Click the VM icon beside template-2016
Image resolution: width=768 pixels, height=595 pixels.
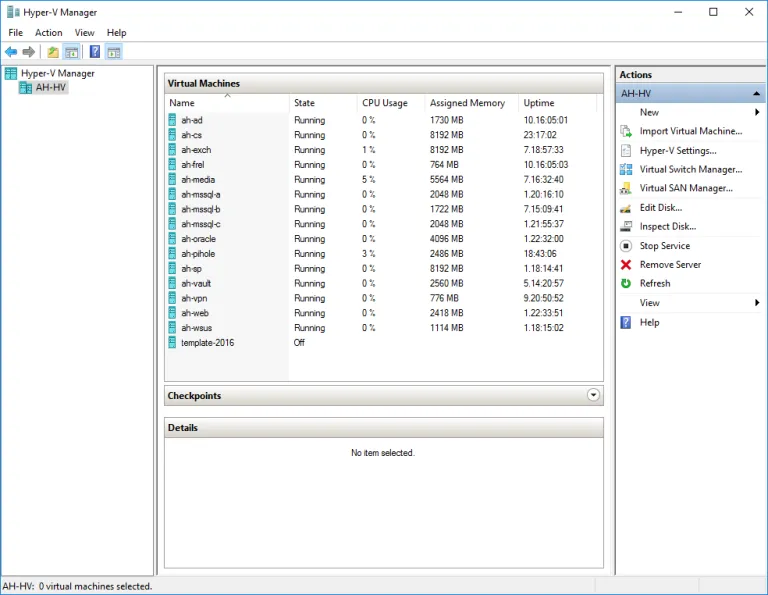pos(172,343)
